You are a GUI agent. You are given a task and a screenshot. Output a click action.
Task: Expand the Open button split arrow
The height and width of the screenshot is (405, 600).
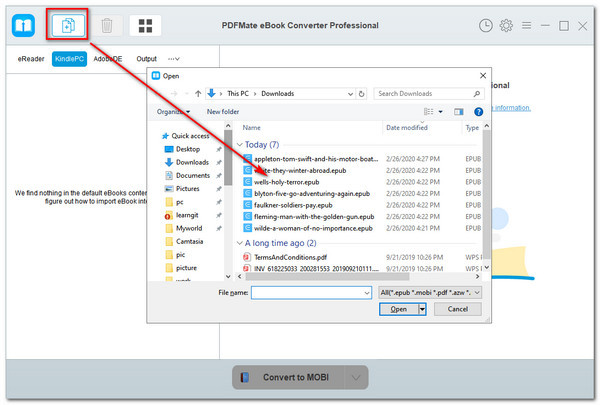click(x=422, y=309)
